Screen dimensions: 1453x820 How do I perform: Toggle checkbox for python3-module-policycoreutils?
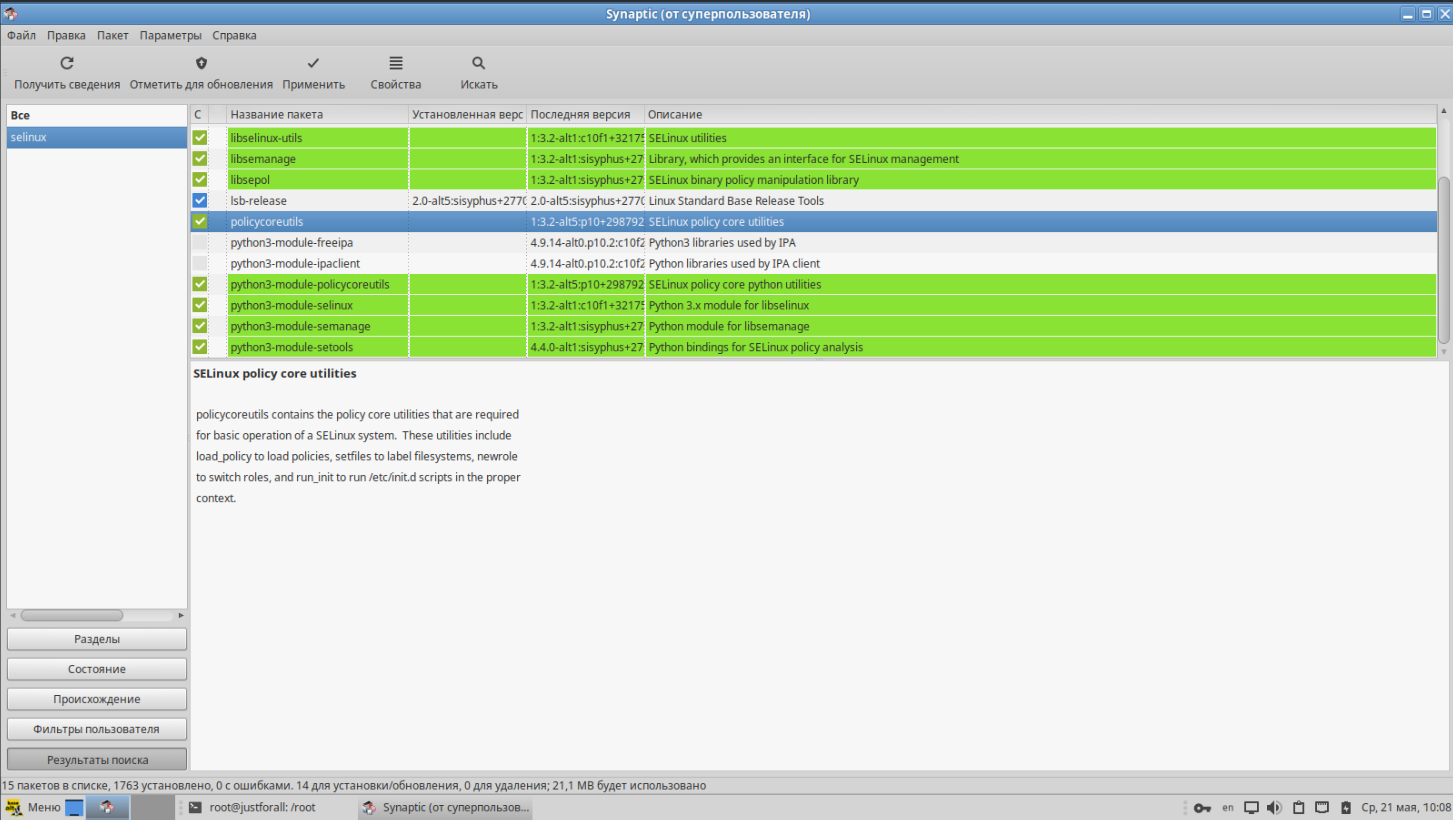tap(200, 285)
